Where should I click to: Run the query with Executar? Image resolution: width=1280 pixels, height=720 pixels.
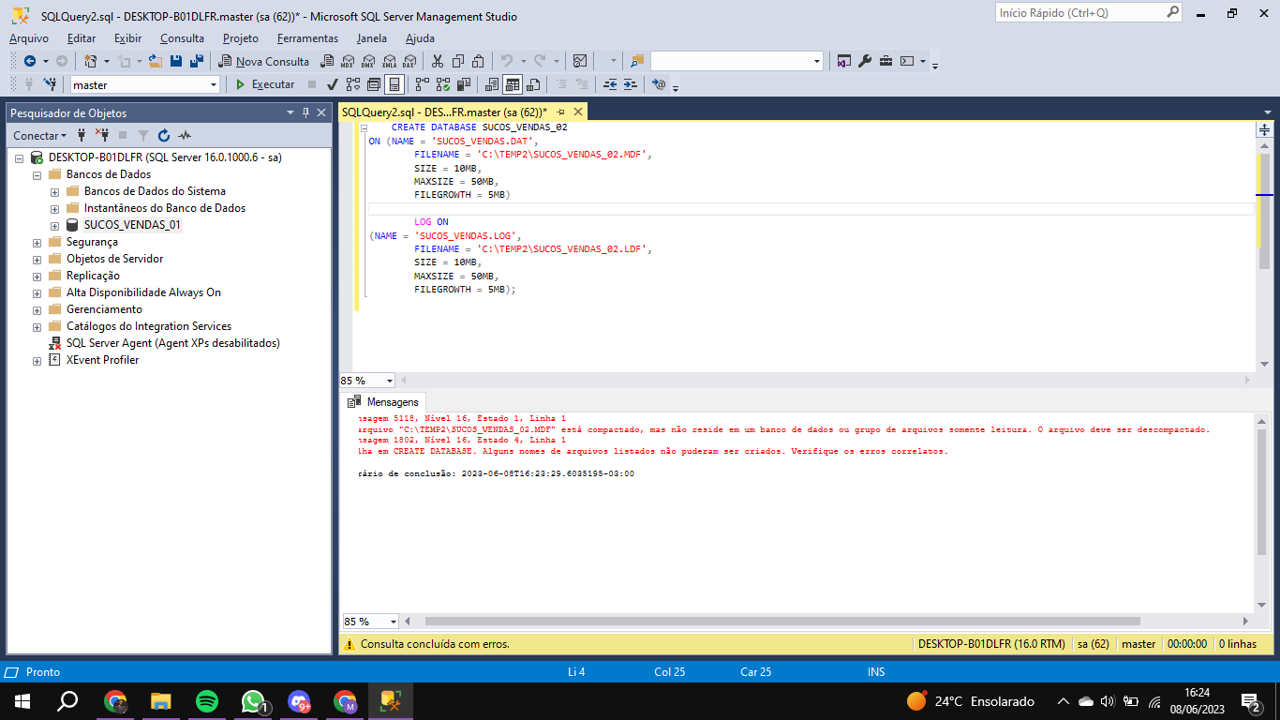265,85
